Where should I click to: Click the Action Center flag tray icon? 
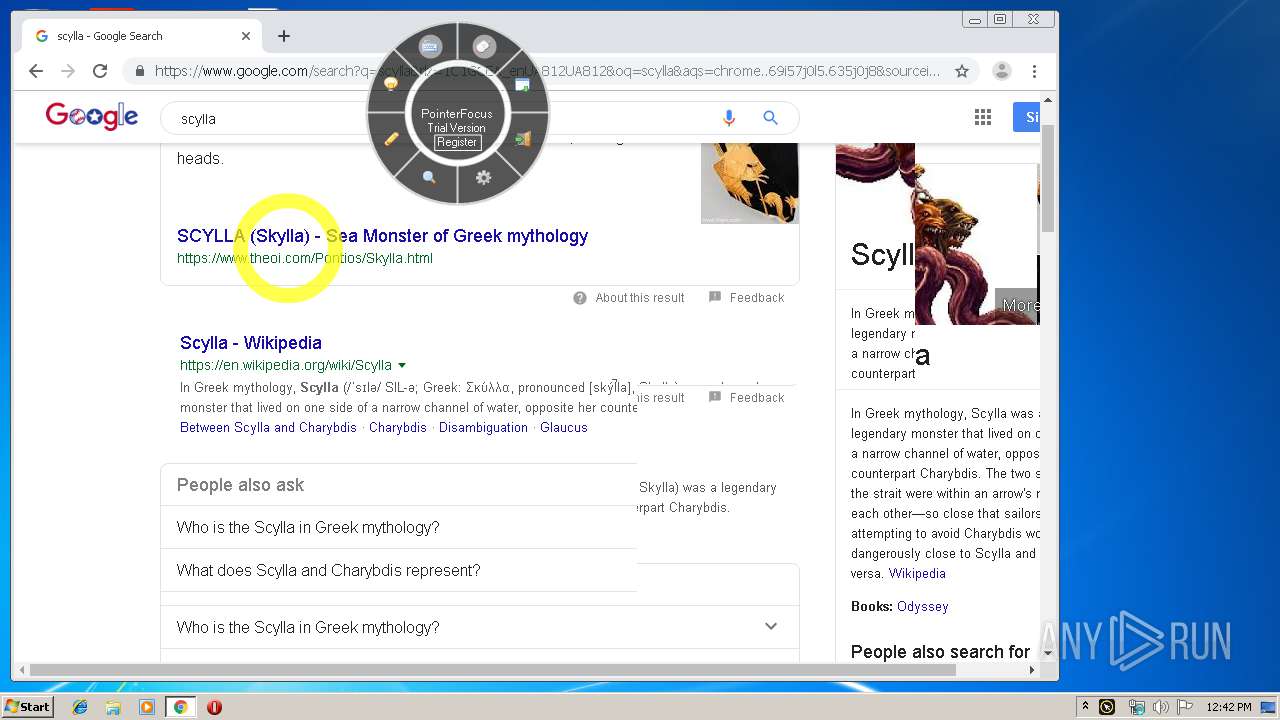click(x=1185, y=707)
